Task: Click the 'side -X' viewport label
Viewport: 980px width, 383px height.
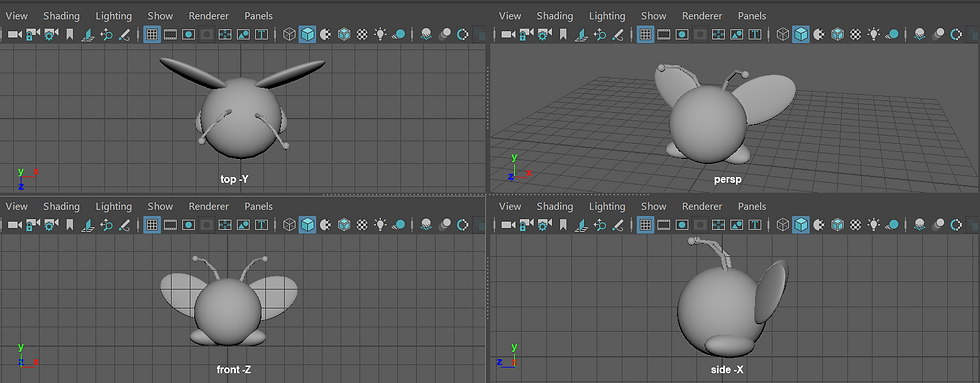Action: [x=728, y=370]
